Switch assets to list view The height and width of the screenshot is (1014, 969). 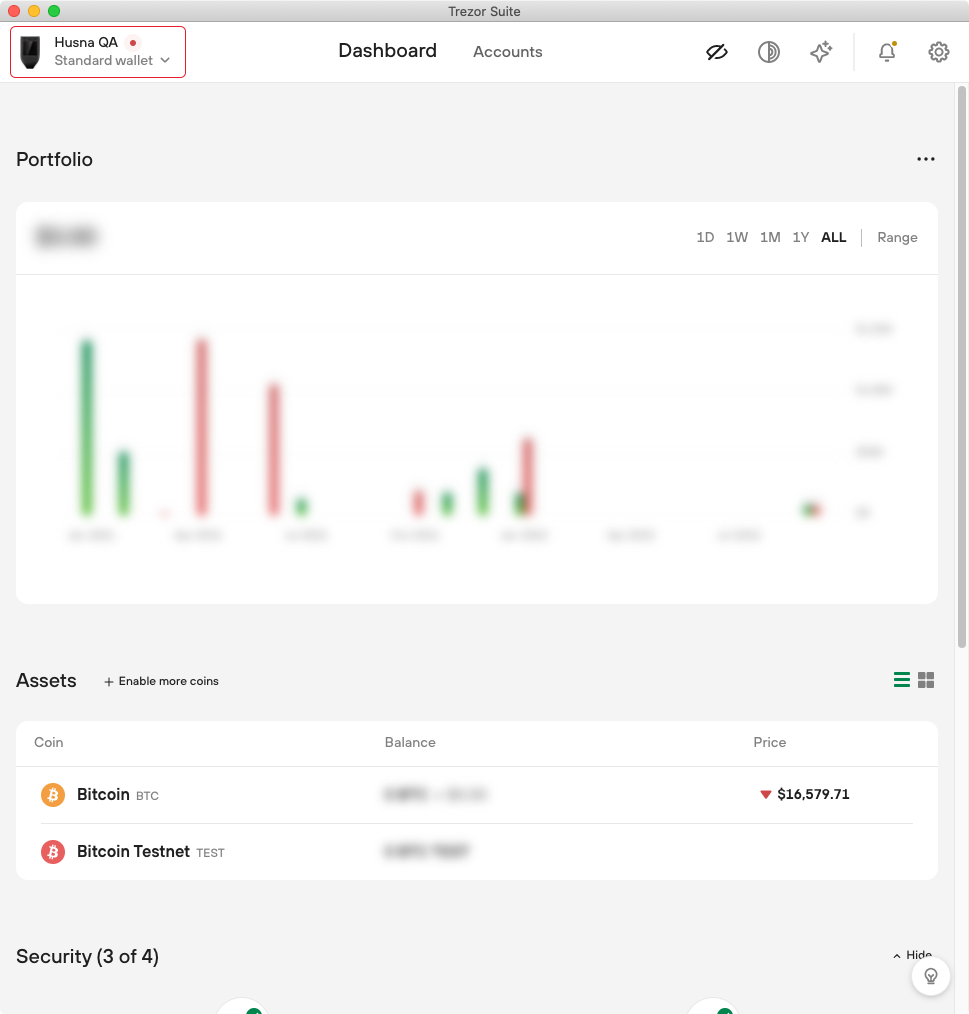pos(902,680)
